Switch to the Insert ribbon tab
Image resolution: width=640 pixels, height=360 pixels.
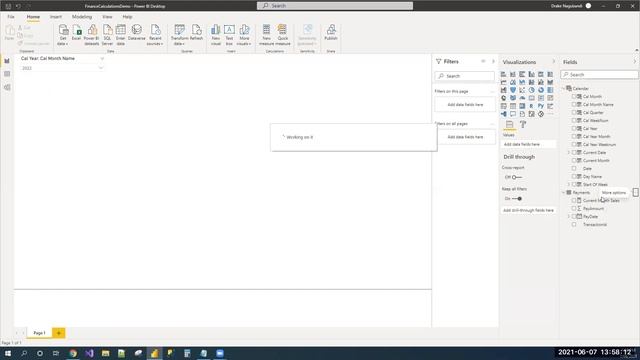56,17
